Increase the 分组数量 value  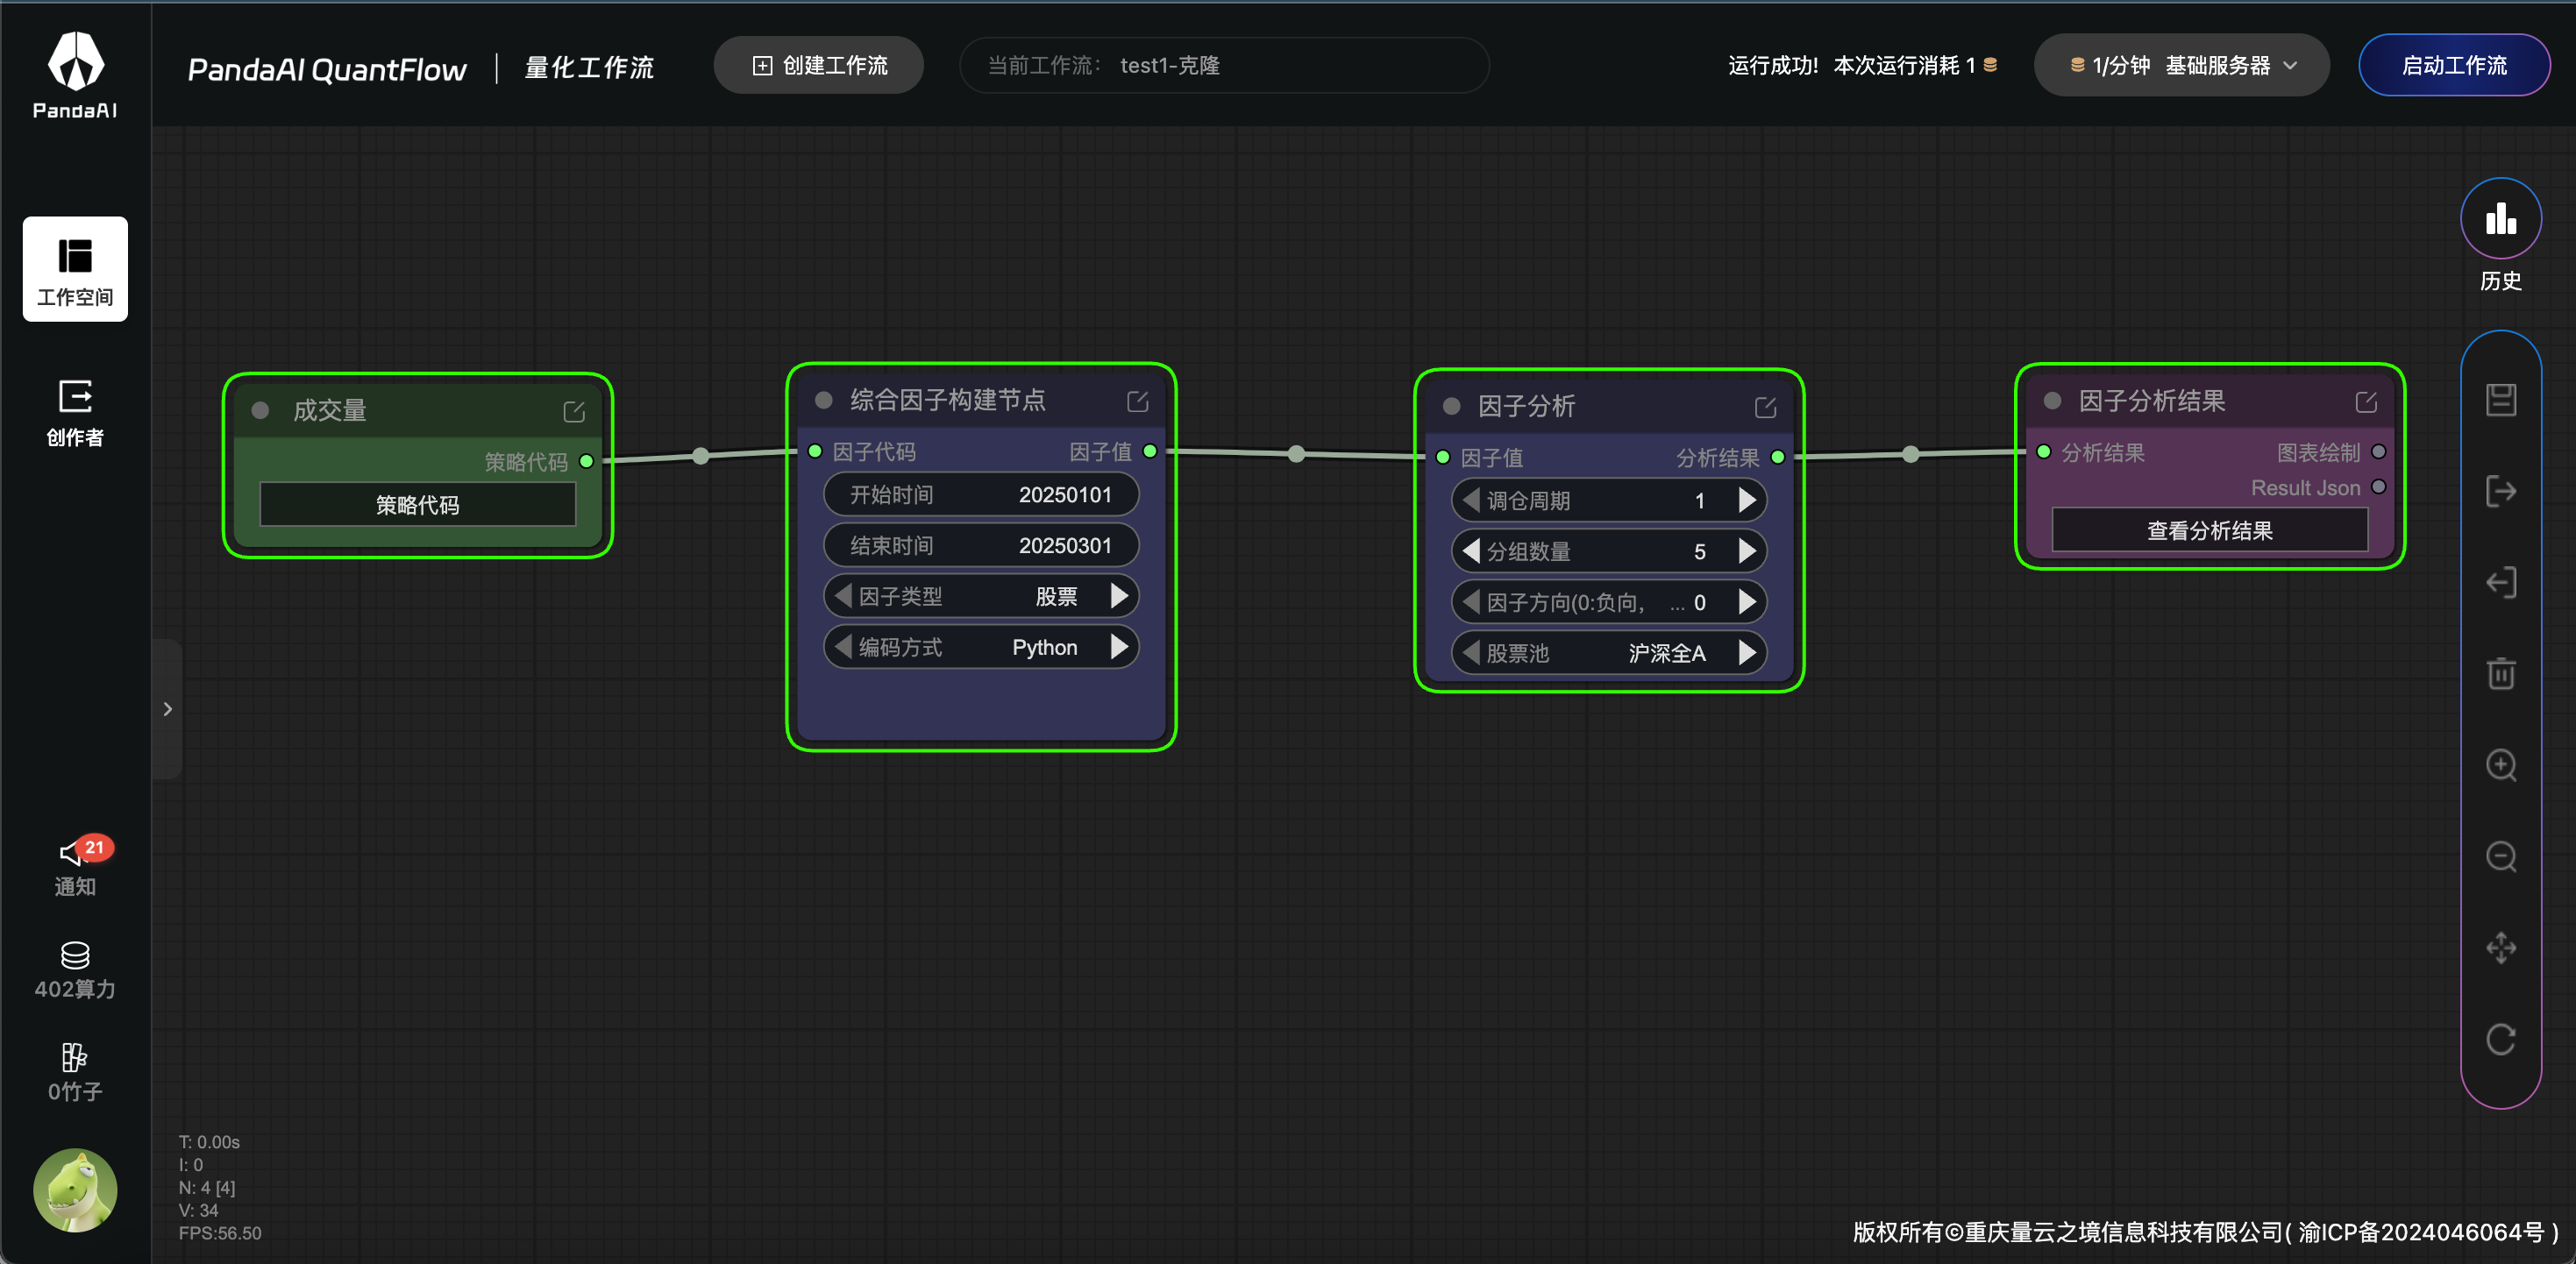1747,551
